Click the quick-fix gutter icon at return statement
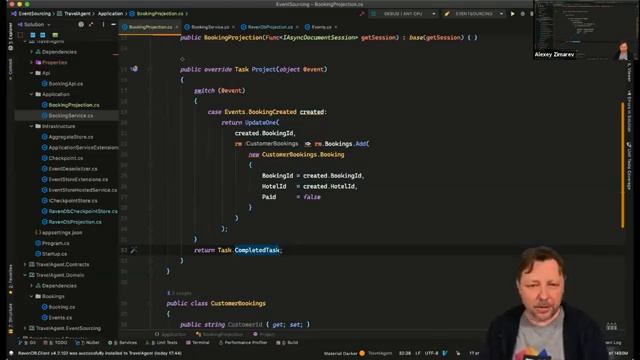The image size is (640, 360). (x=133, y=250)
